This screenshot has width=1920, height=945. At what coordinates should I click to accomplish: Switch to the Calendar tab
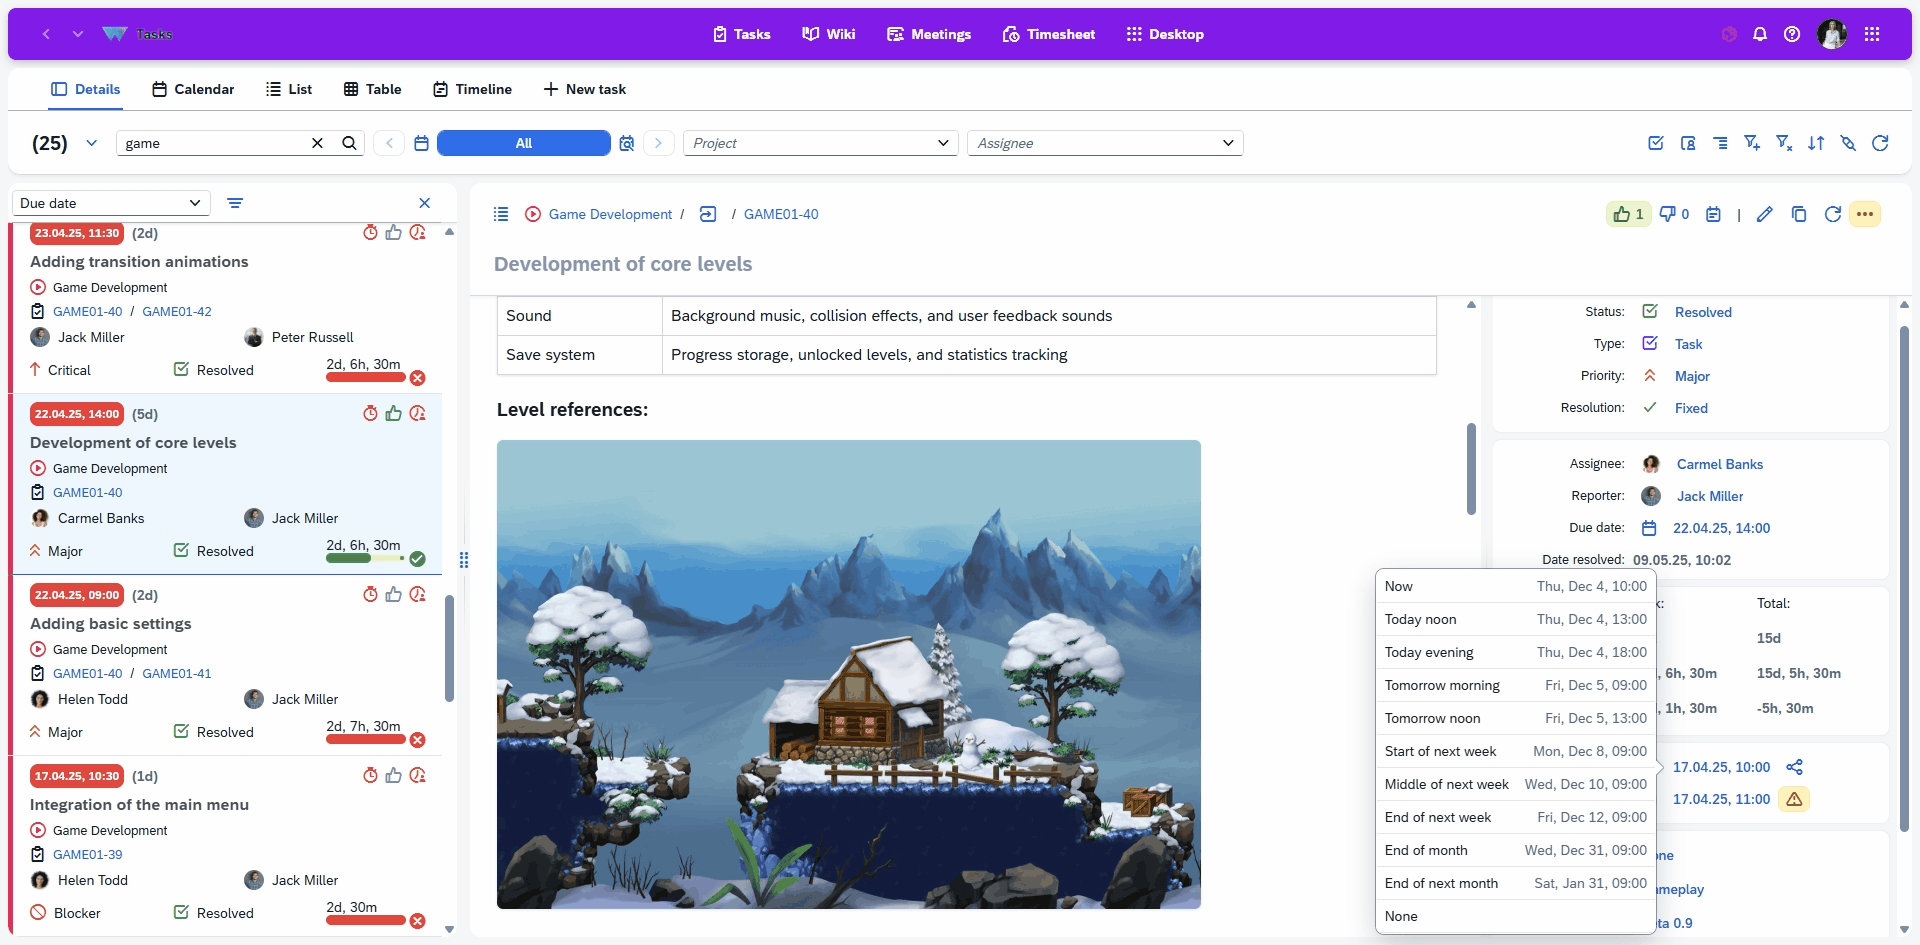193,89
